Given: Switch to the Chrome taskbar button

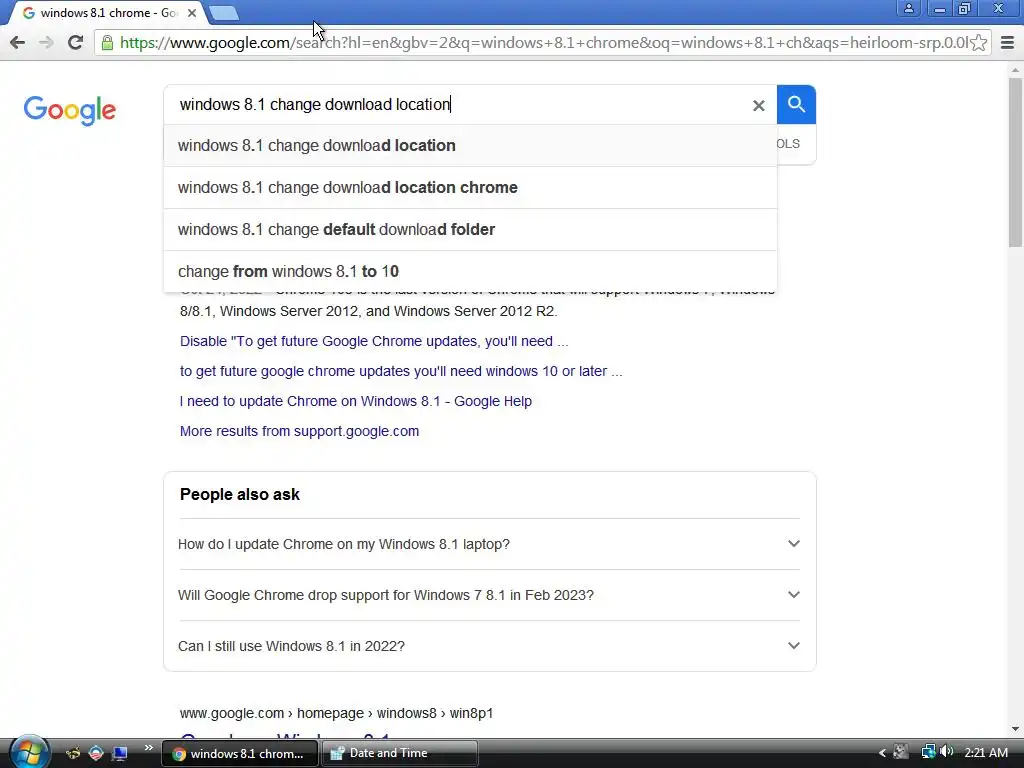Looking at the screenshot, I should 239,754.
